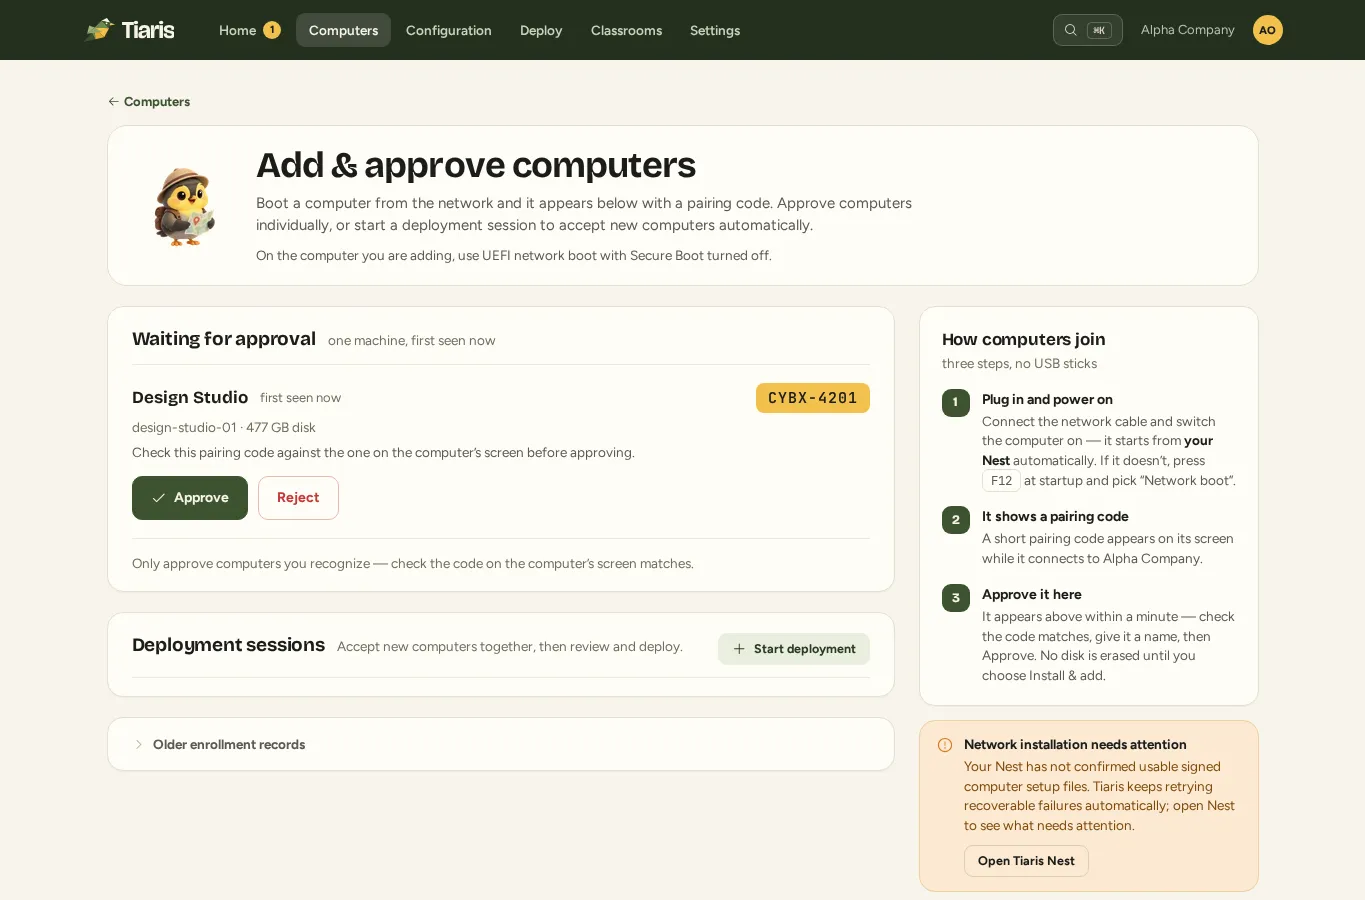Click Network installation needs attention title
This screenshot has width=1365, height=900.
1075,745
